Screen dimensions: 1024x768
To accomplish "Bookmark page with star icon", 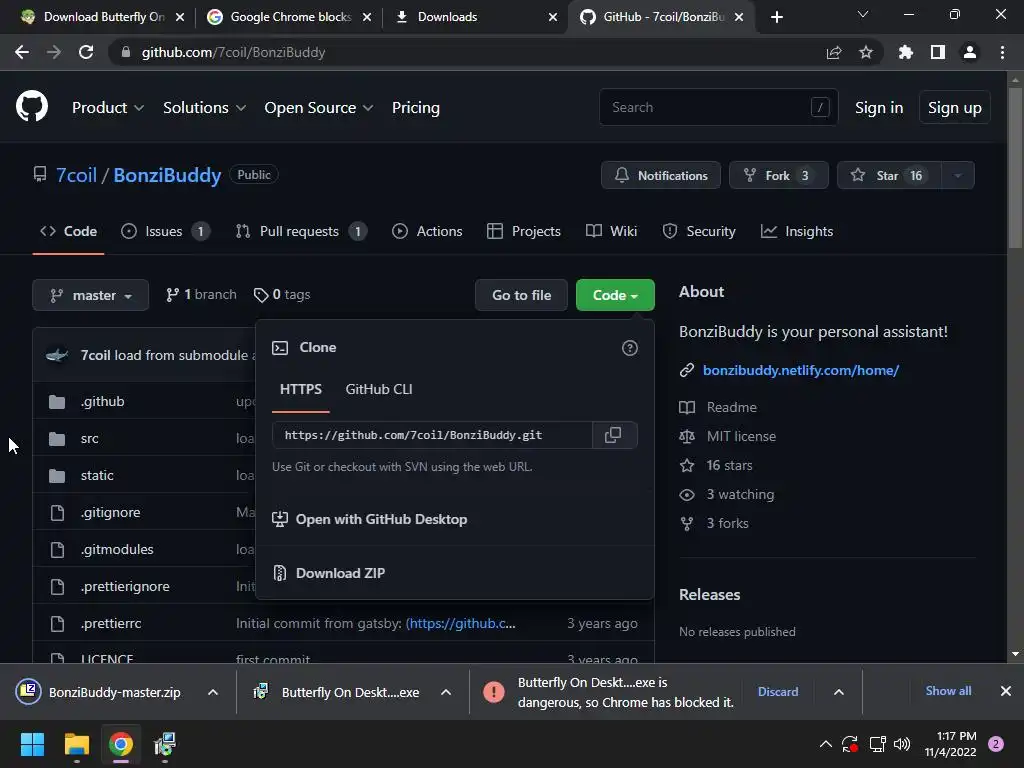I will (866, 52).
